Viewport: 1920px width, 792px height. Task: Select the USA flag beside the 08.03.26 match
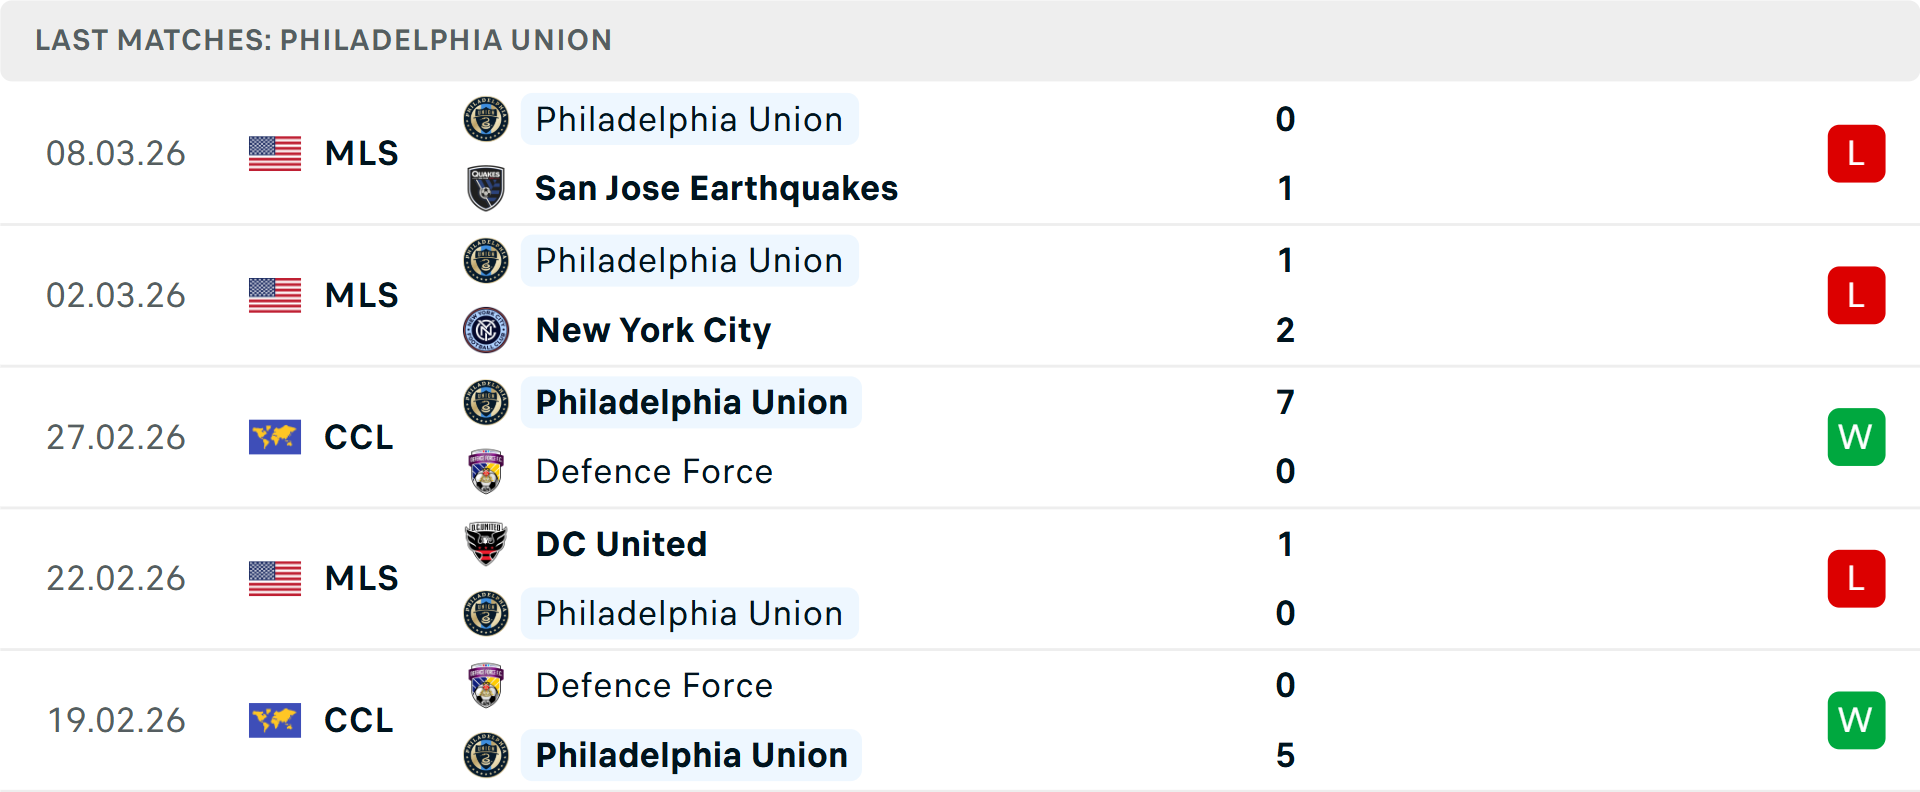pyautogui.click(x=274, y=153)
